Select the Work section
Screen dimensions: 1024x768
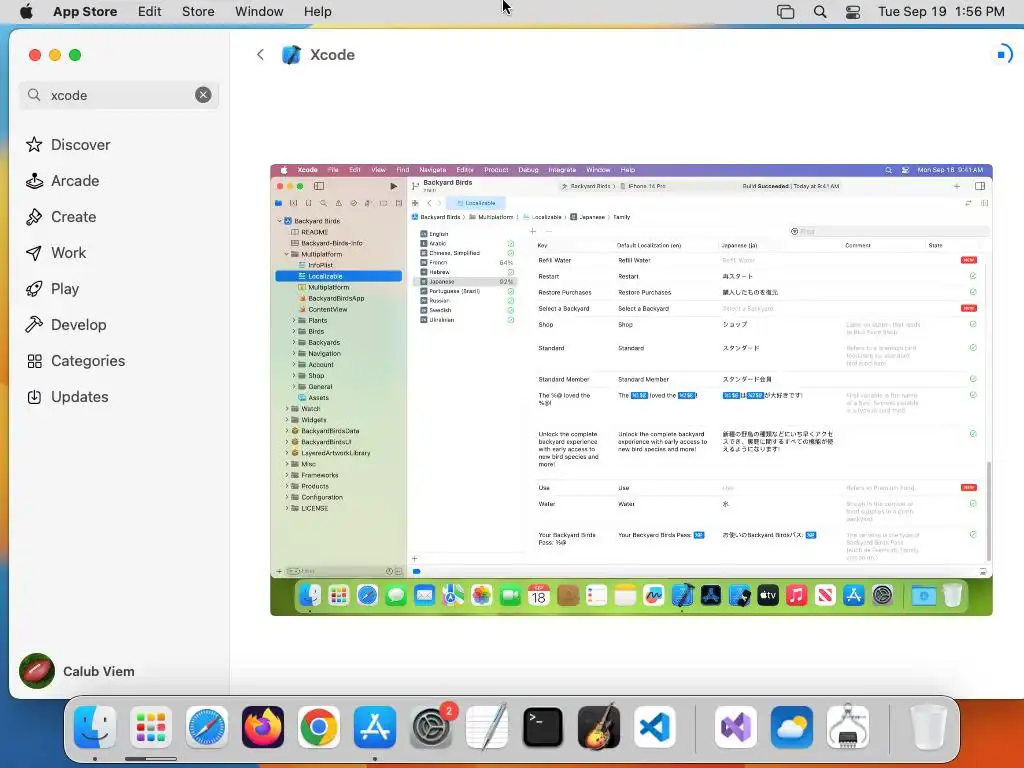pyautogui.click(x=56, y=253)
